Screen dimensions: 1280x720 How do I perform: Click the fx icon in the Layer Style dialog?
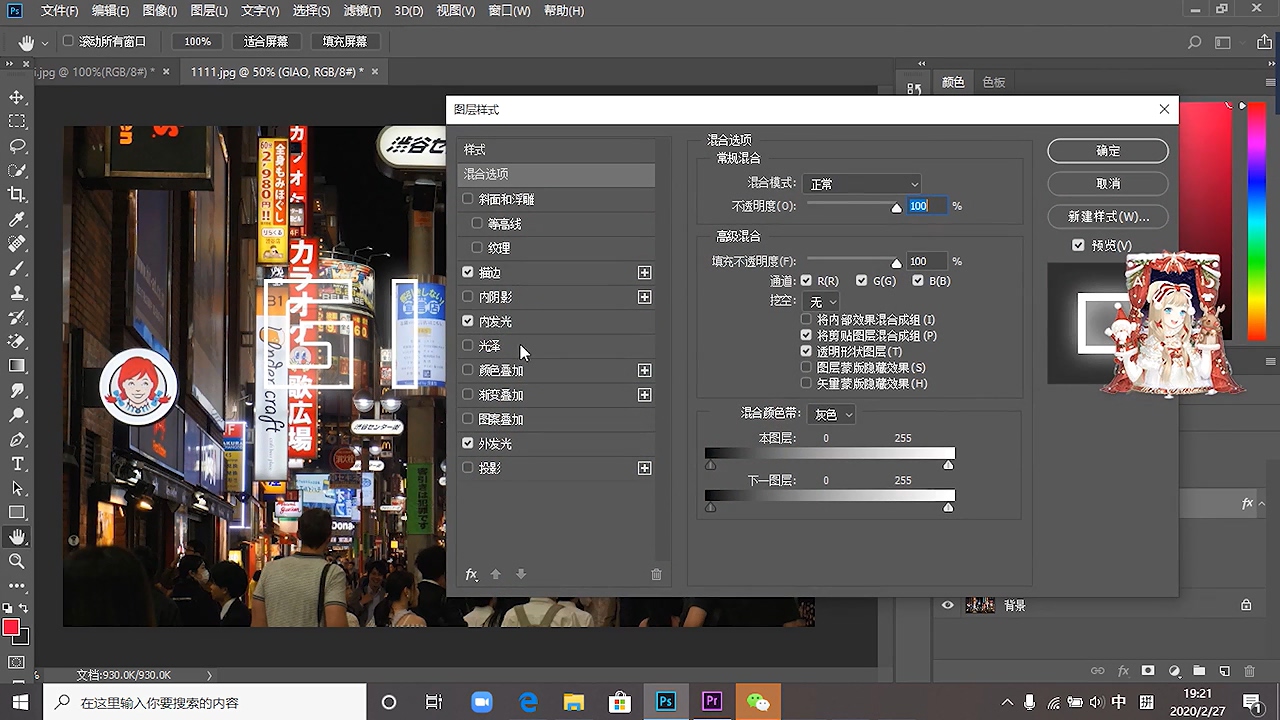point(471,574)
